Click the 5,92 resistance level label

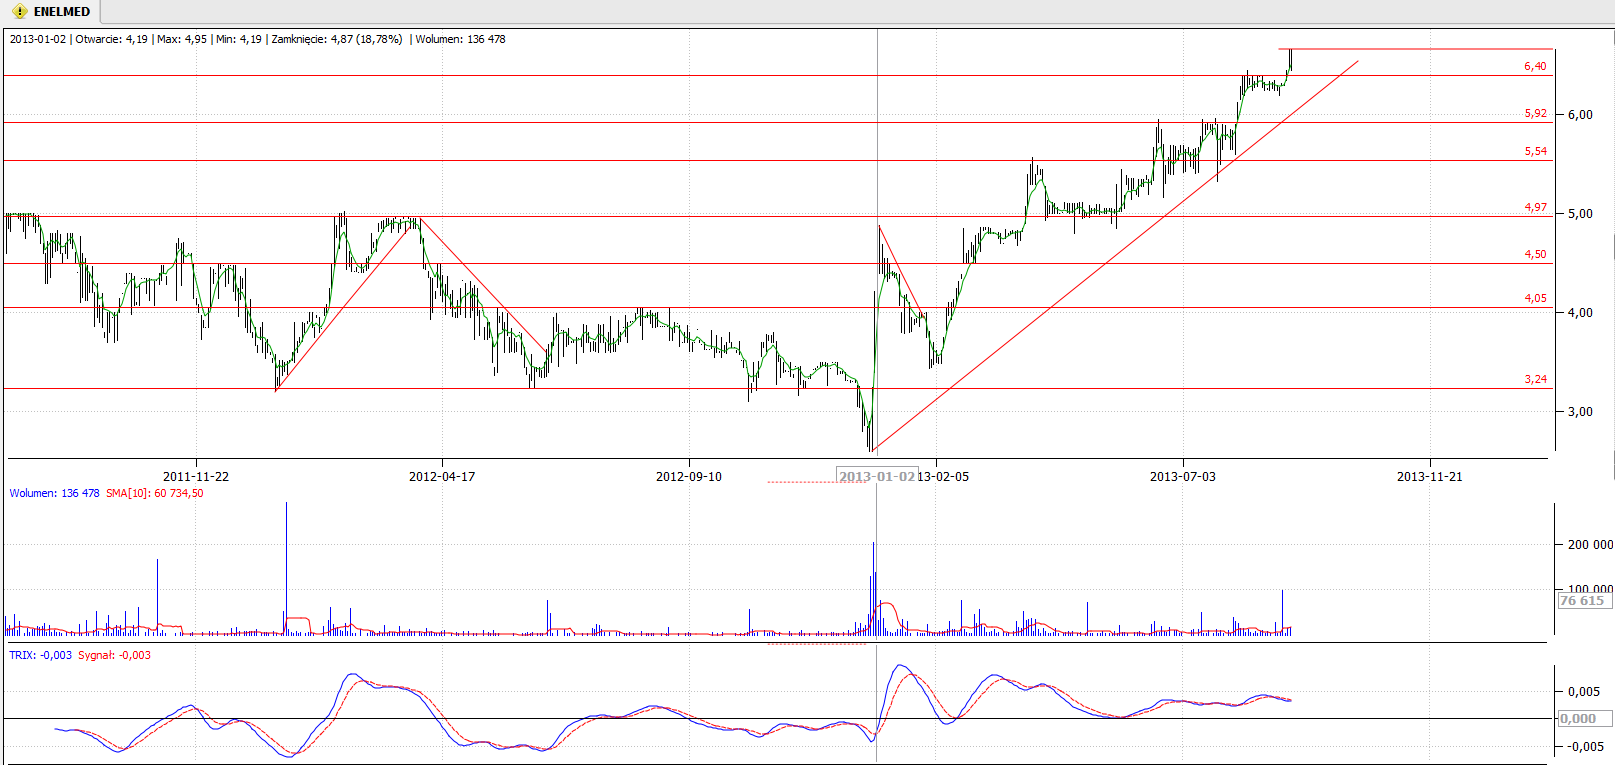[x=1535, y=113]
